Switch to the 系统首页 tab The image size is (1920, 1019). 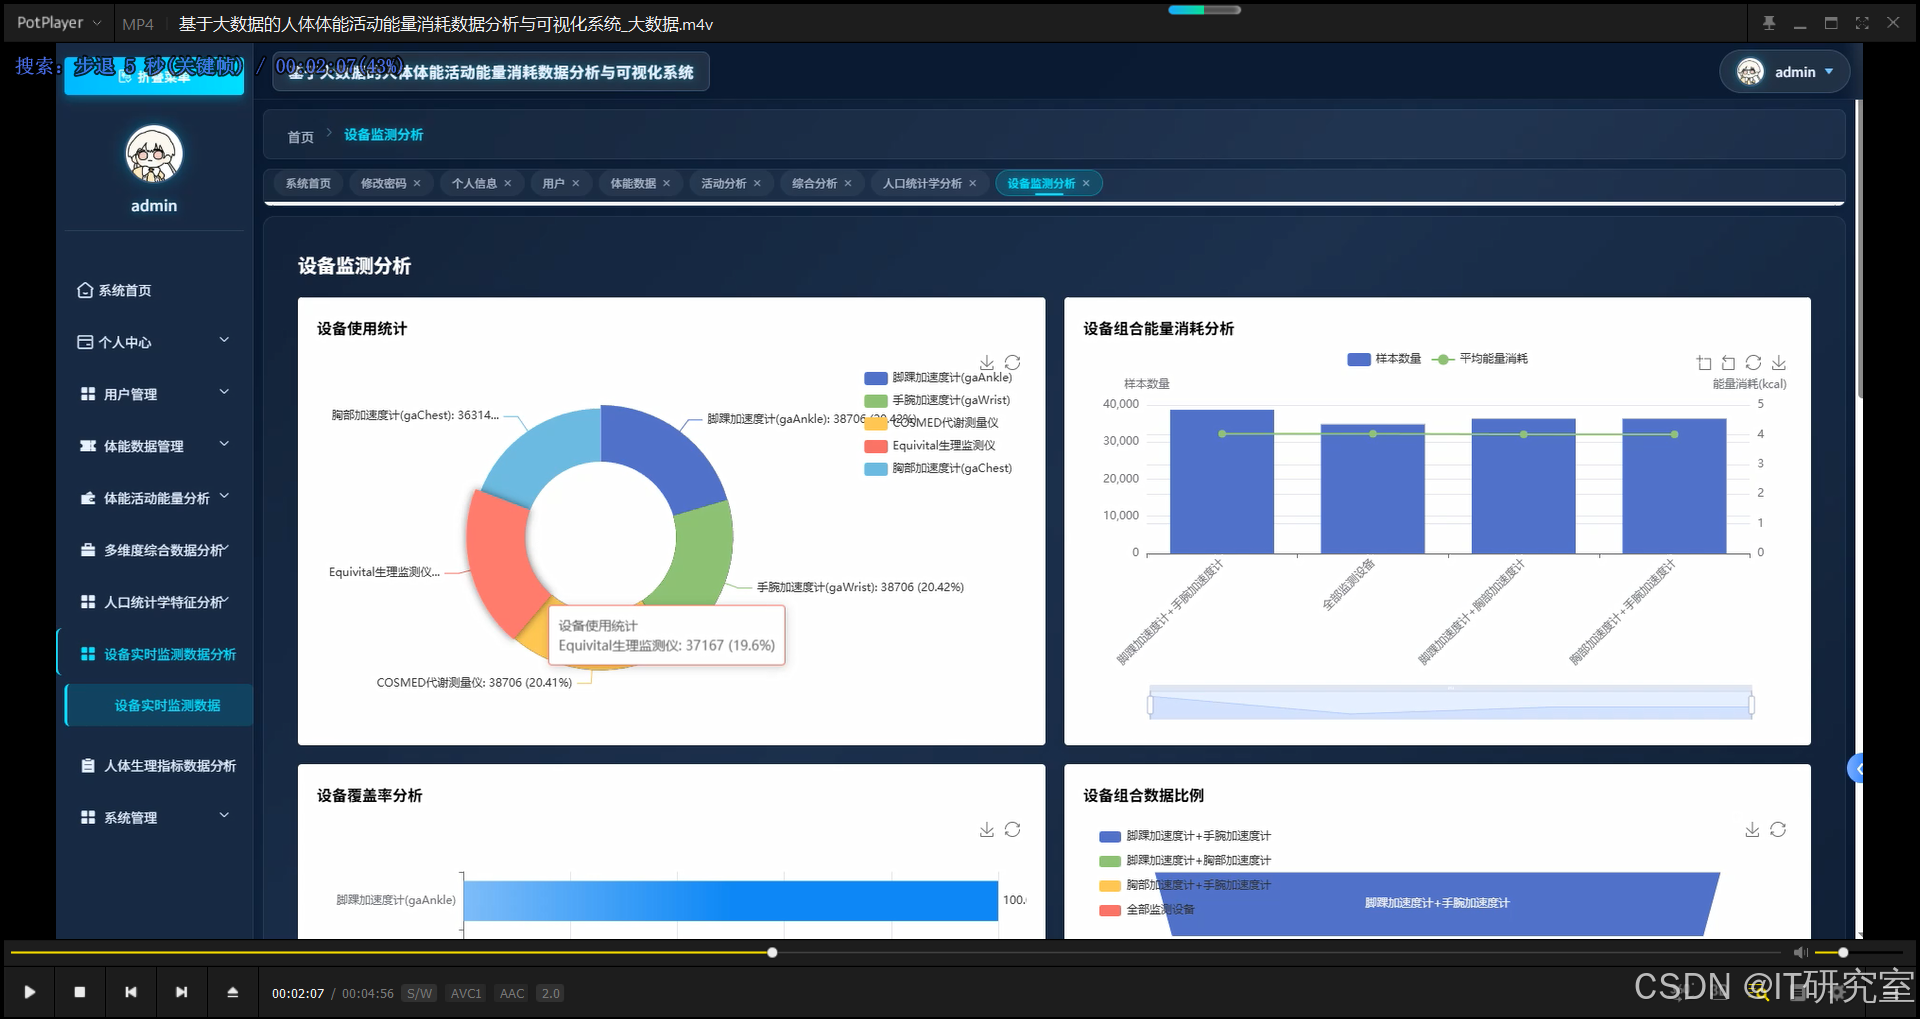(308, 183)
